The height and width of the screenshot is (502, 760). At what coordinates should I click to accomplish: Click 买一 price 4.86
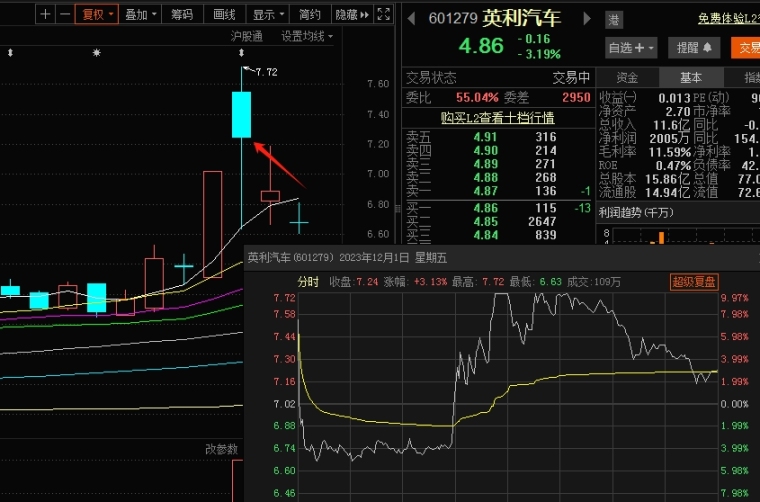point(485,208)
